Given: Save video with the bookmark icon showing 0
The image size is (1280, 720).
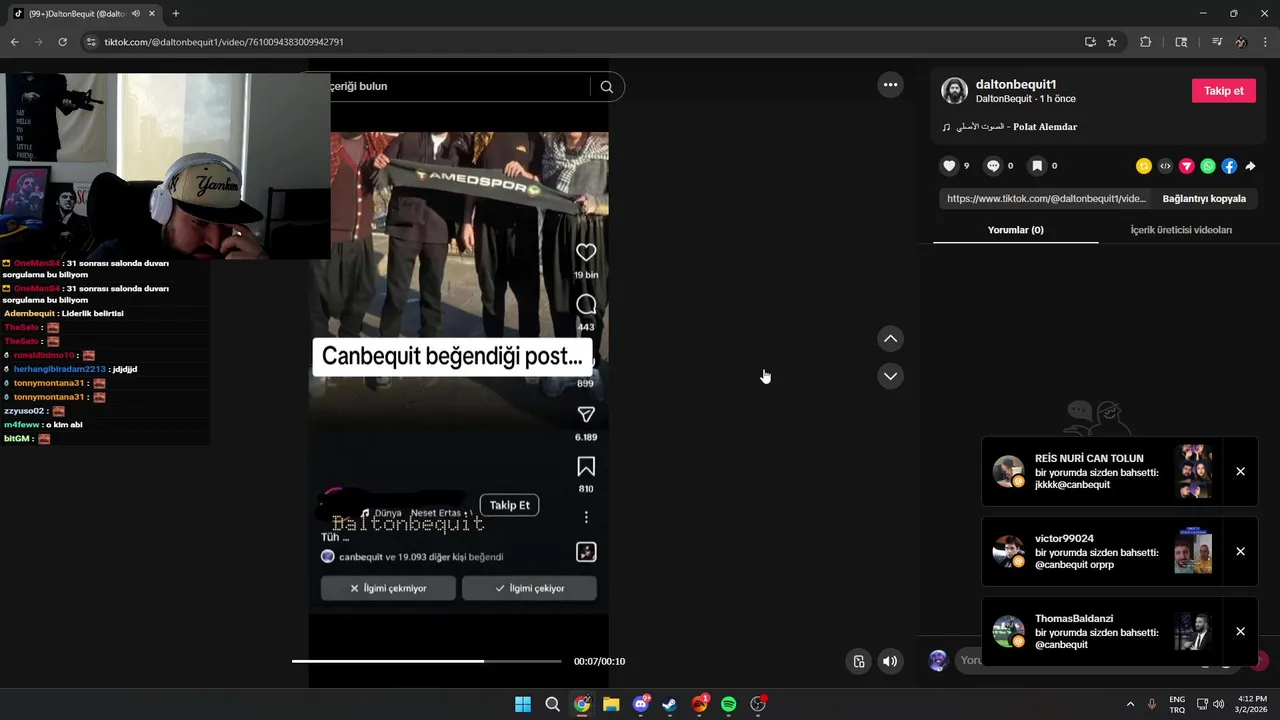Looking at the screenshot, I should pos(1037,166).
